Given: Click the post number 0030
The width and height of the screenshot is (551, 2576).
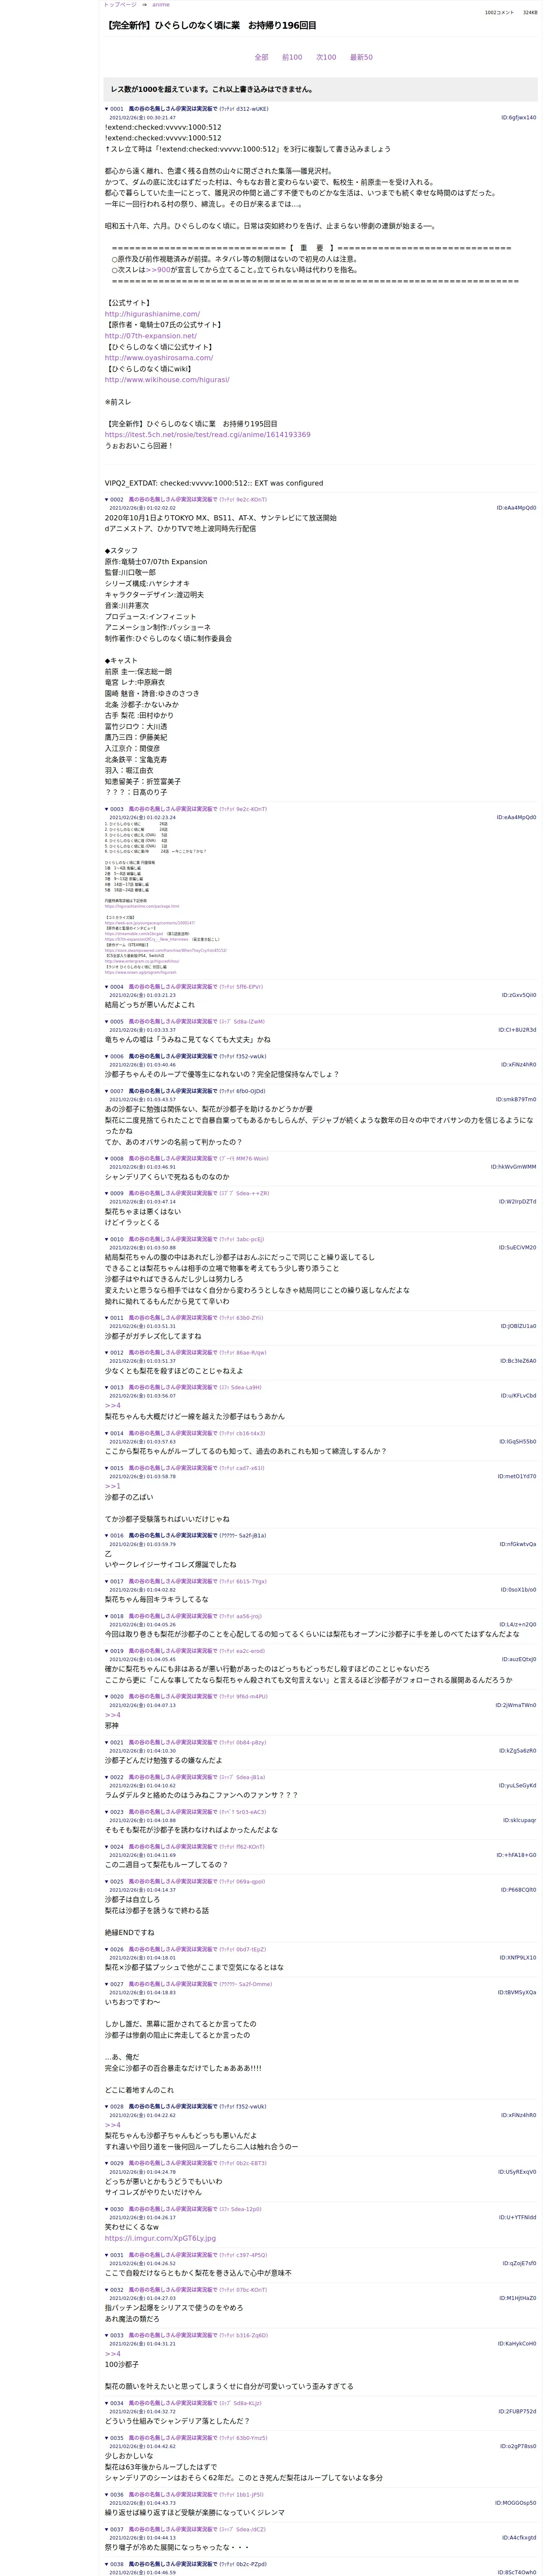Looking at the screenshot, I should [117, 2209].
